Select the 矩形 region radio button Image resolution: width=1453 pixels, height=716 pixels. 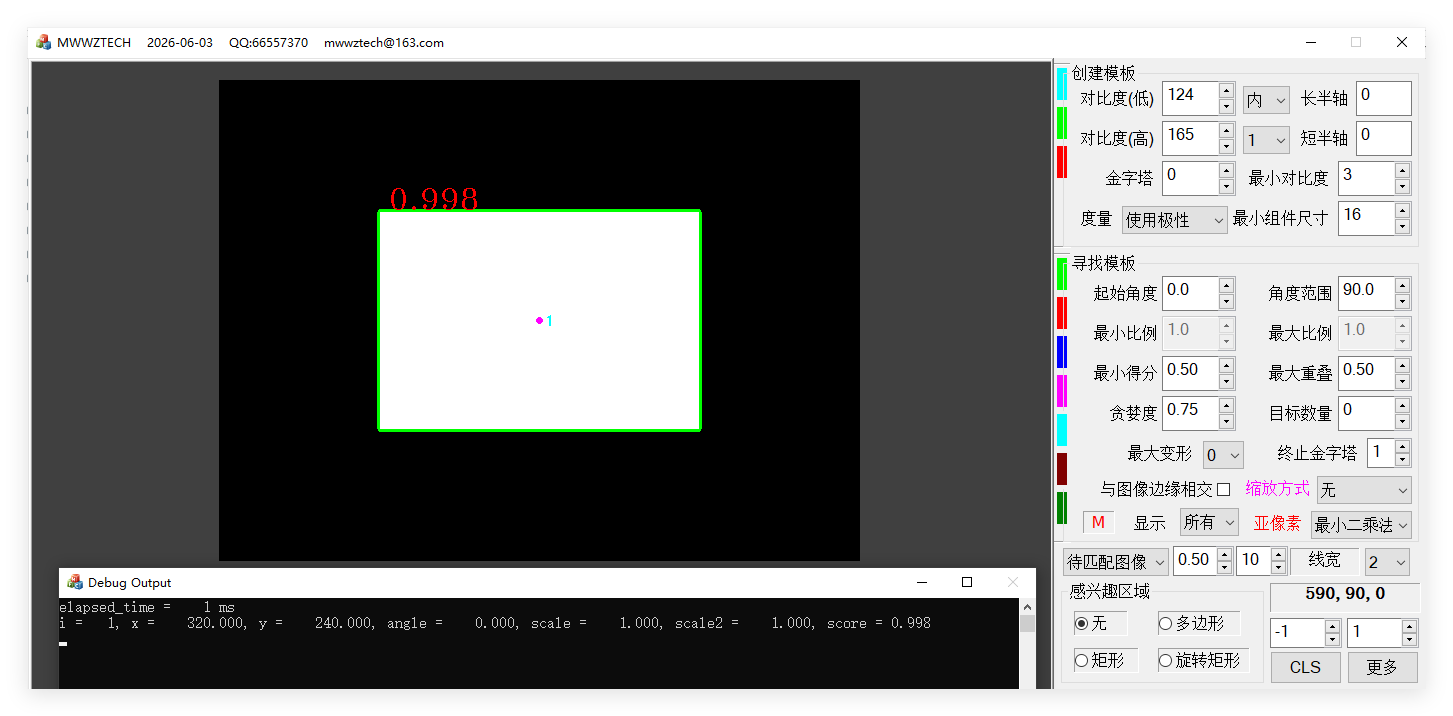click(1081, 660)
